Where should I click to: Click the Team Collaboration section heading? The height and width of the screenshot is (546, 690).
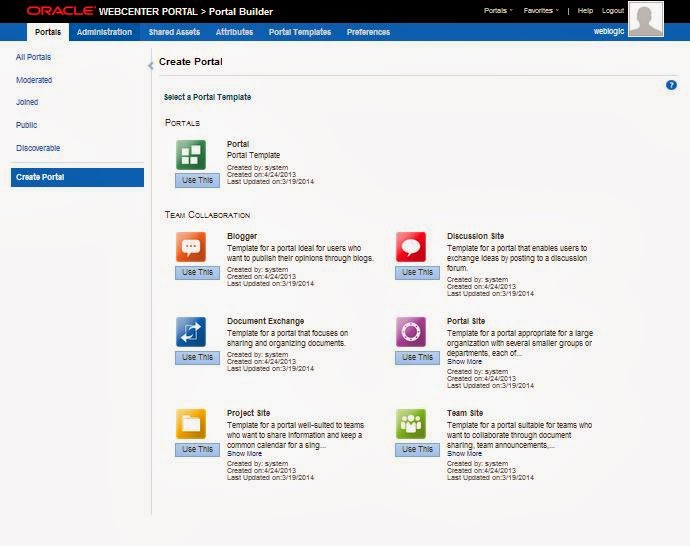(207, 215)
